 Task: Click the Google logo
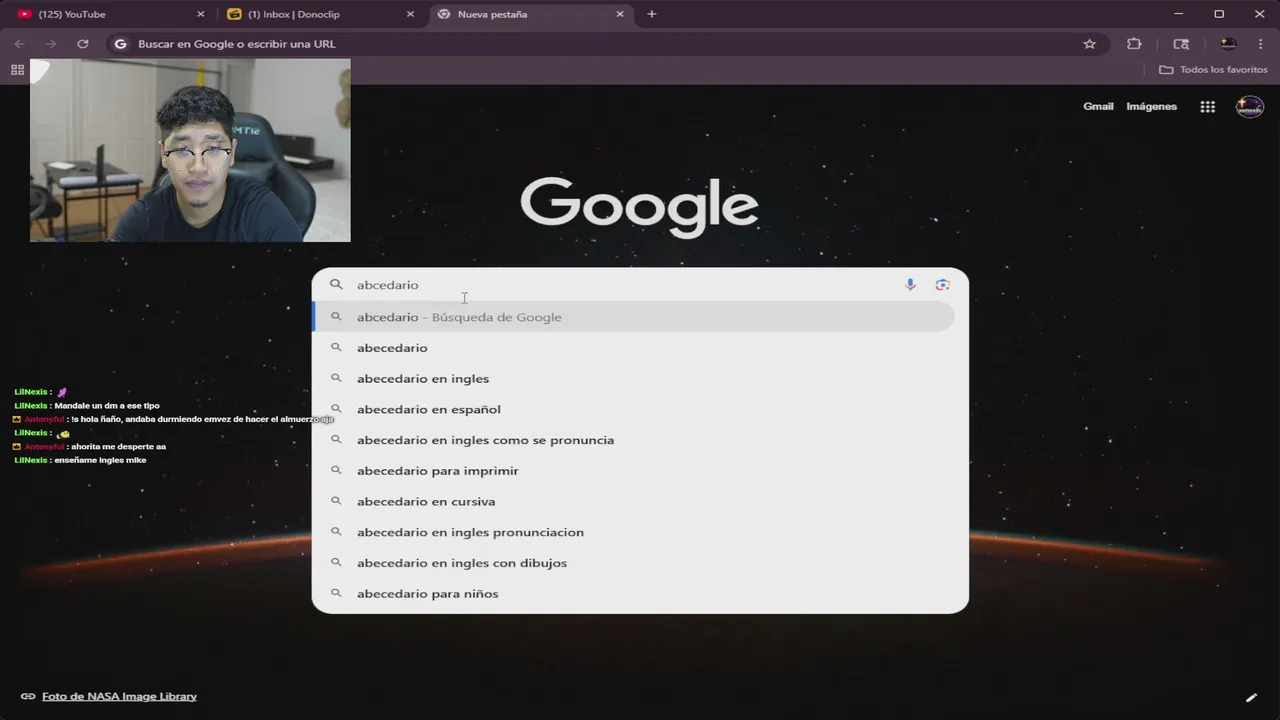[640, 206]
